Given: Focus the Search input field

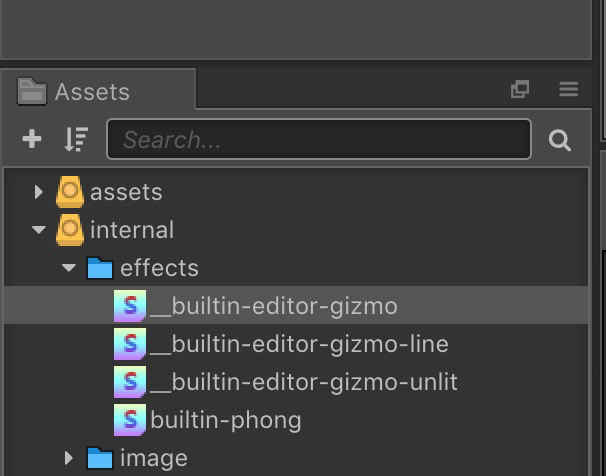Looking at the screenshot, I should click(x=318, y=140).
